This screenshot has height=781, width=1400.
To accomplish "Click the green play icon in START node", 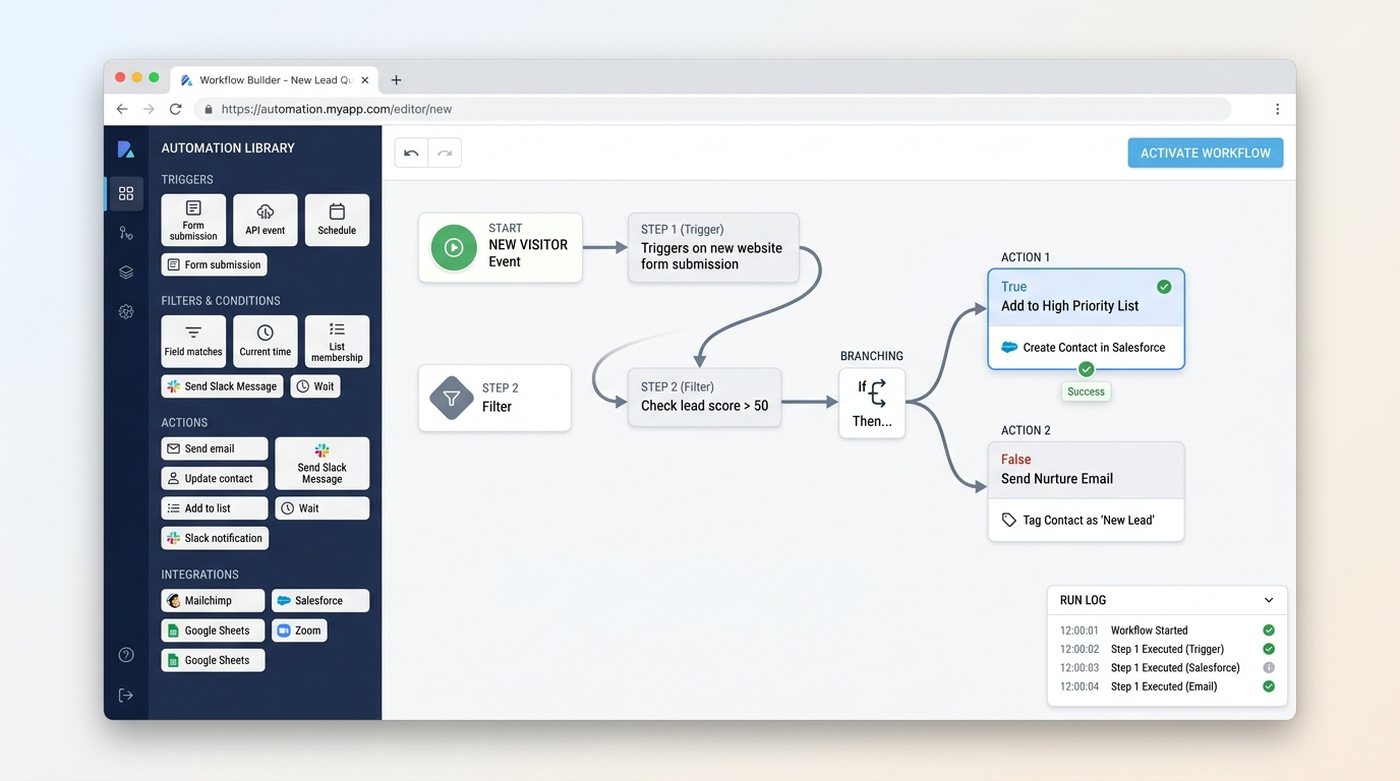I will [x=454, y=247].
